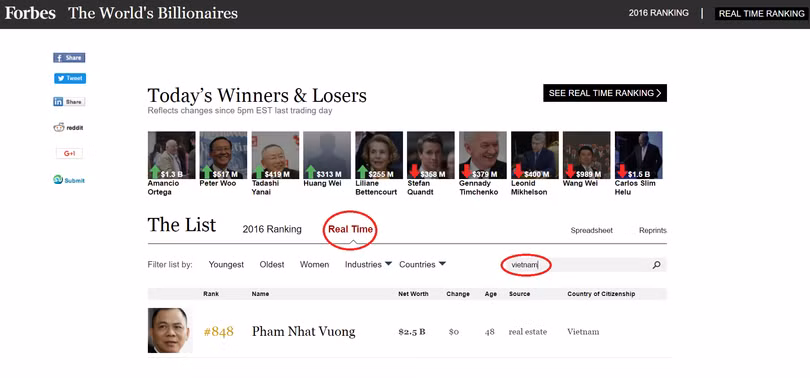Viewport: 810px width, 378px height.
Task: Expand the Industries filter dropdown
Action: 368,264
